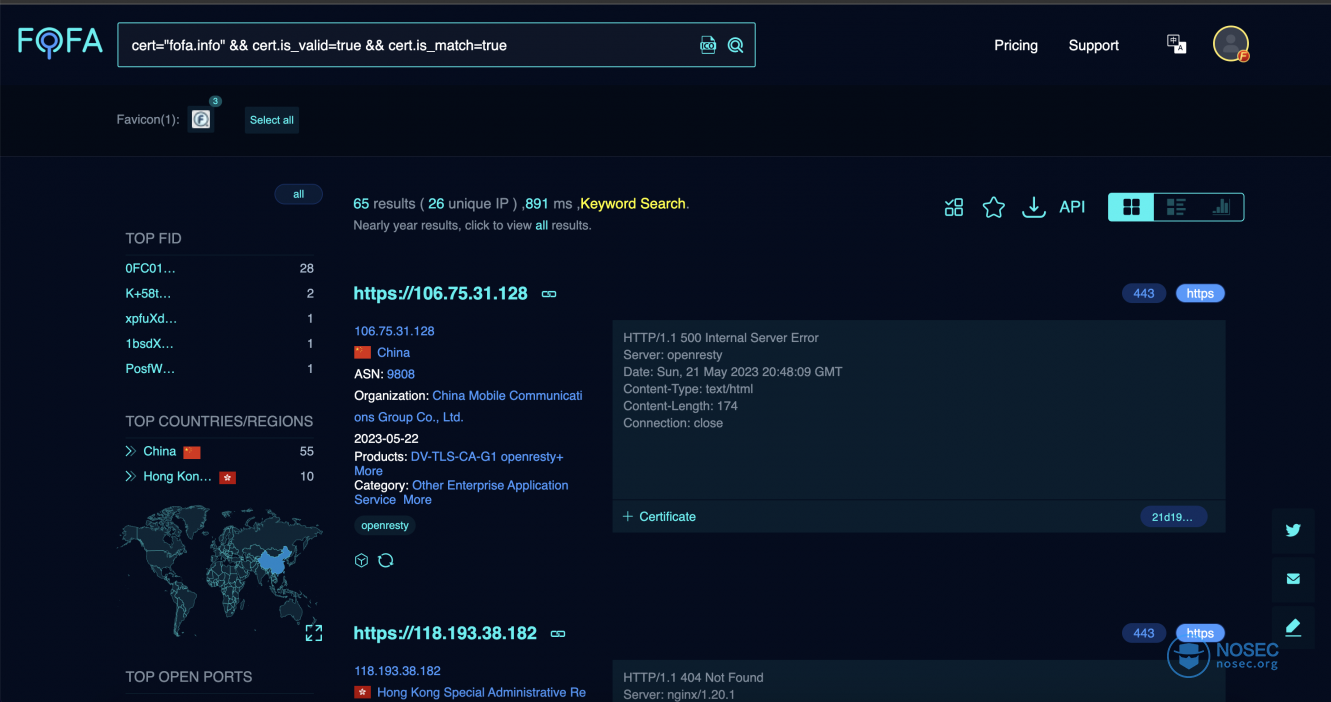Screen dimensions: 1331x702
Task: Open China Mobile Communications organization link
Action: (469, 406)
